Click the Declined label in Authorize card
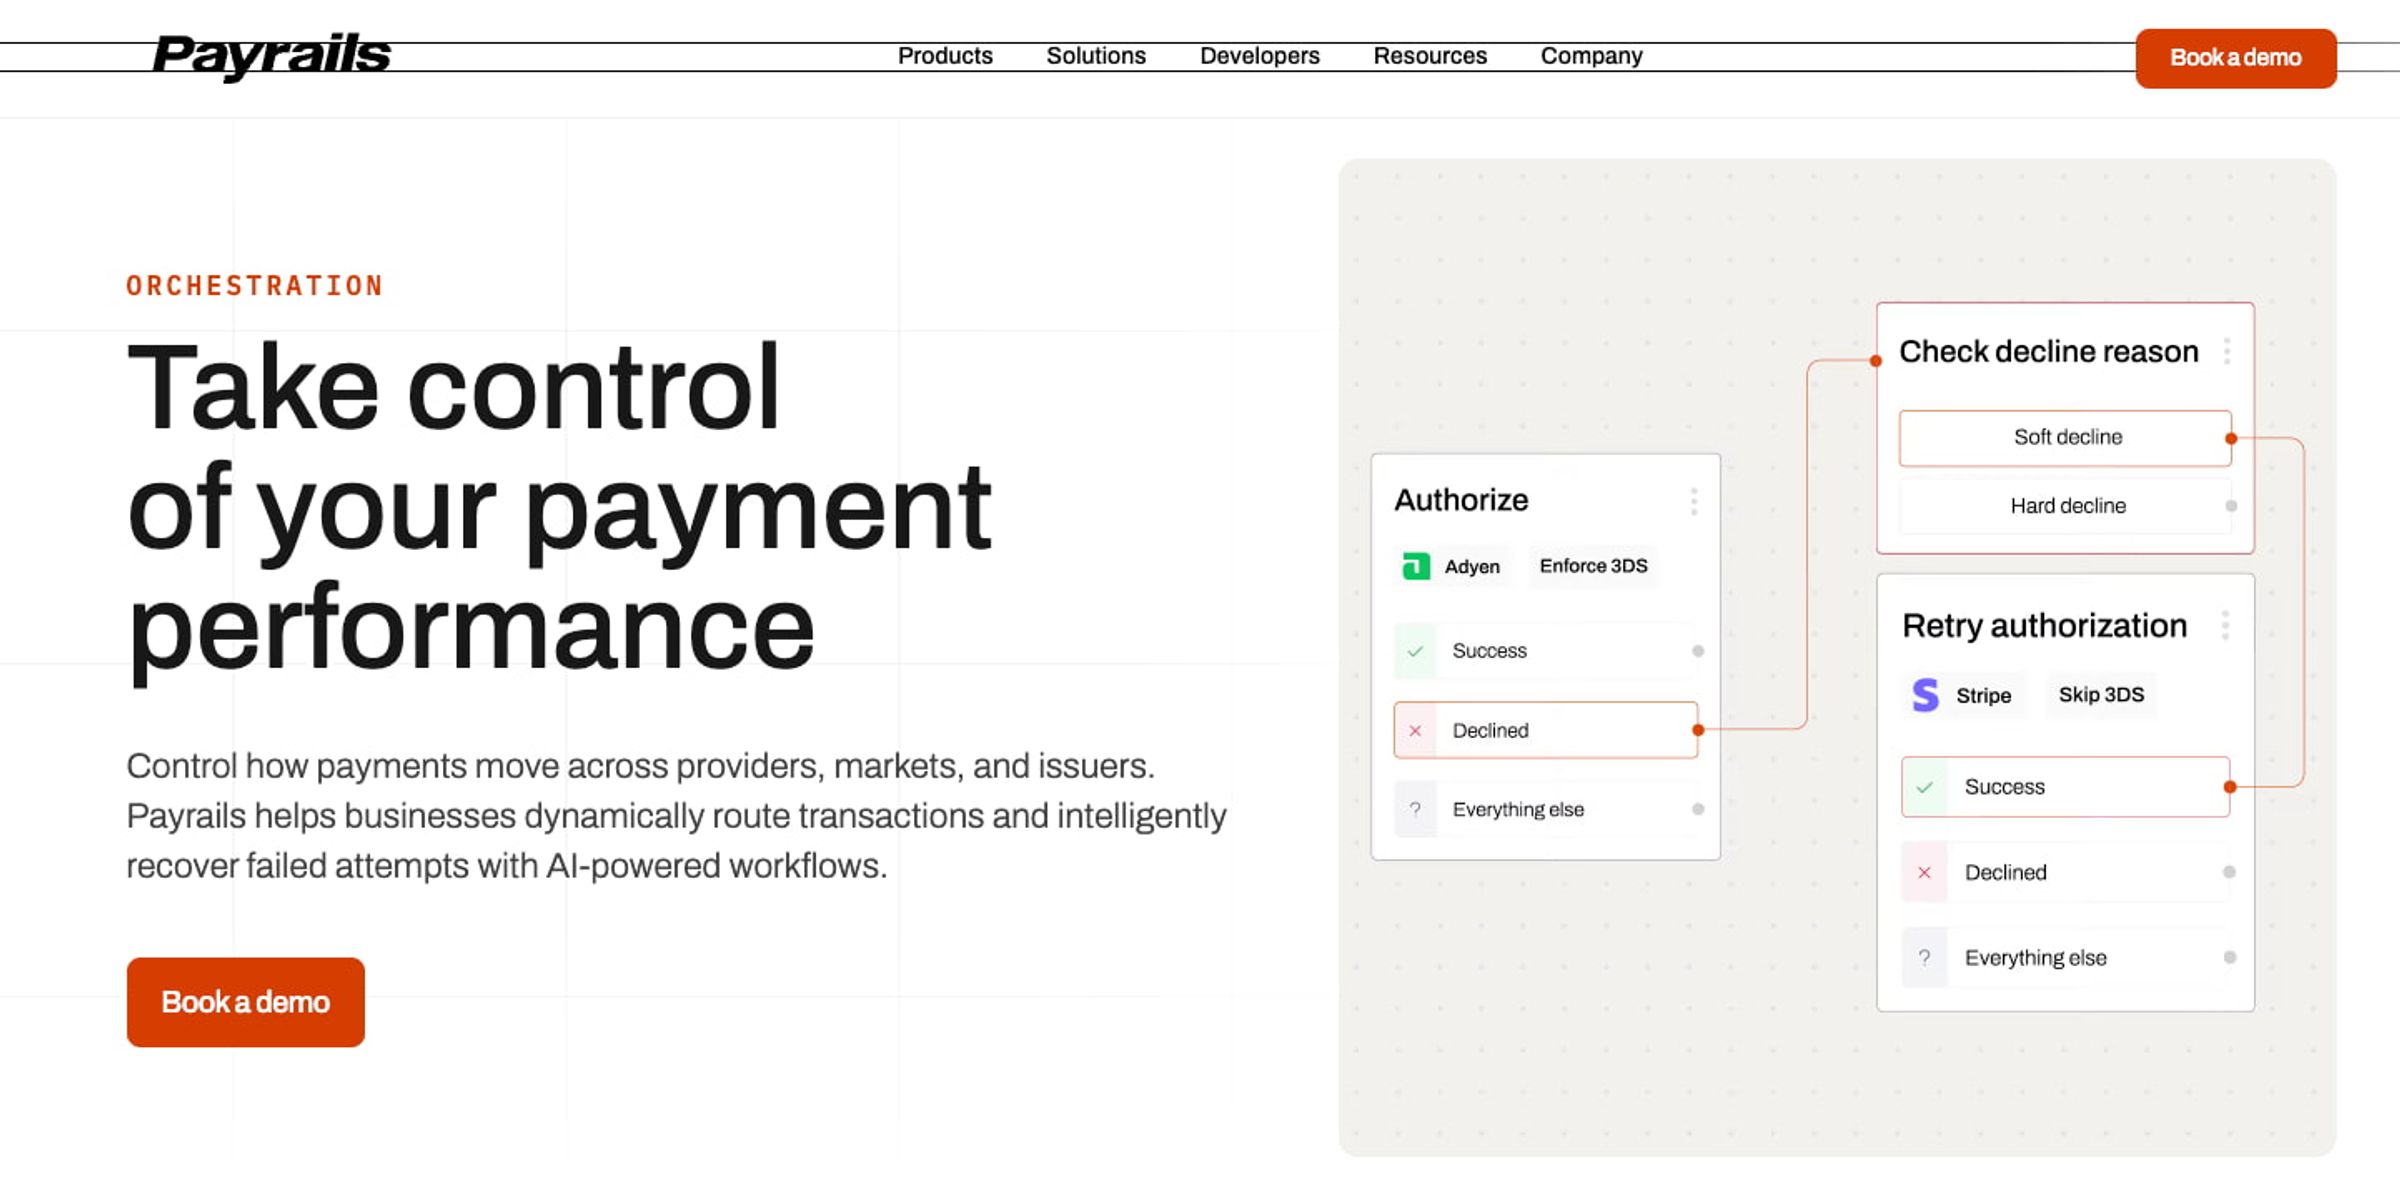The height and width of the screenshot is (1195, 2400). pyautogui.click(x=1490, y=731)
